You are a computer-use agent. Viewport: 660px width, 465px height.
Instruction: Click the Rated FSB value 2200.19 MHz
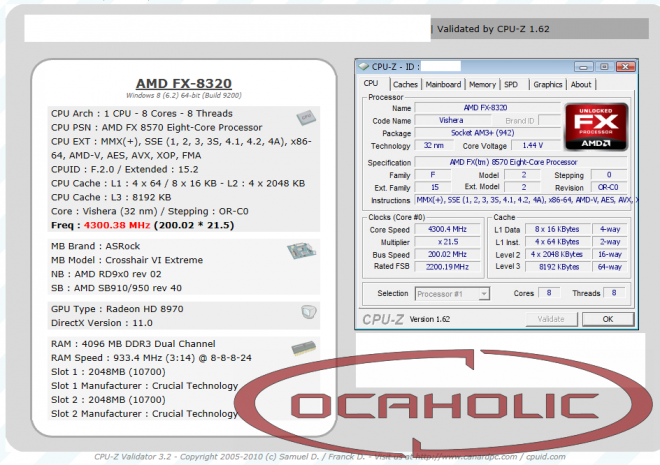click(447, 267)
